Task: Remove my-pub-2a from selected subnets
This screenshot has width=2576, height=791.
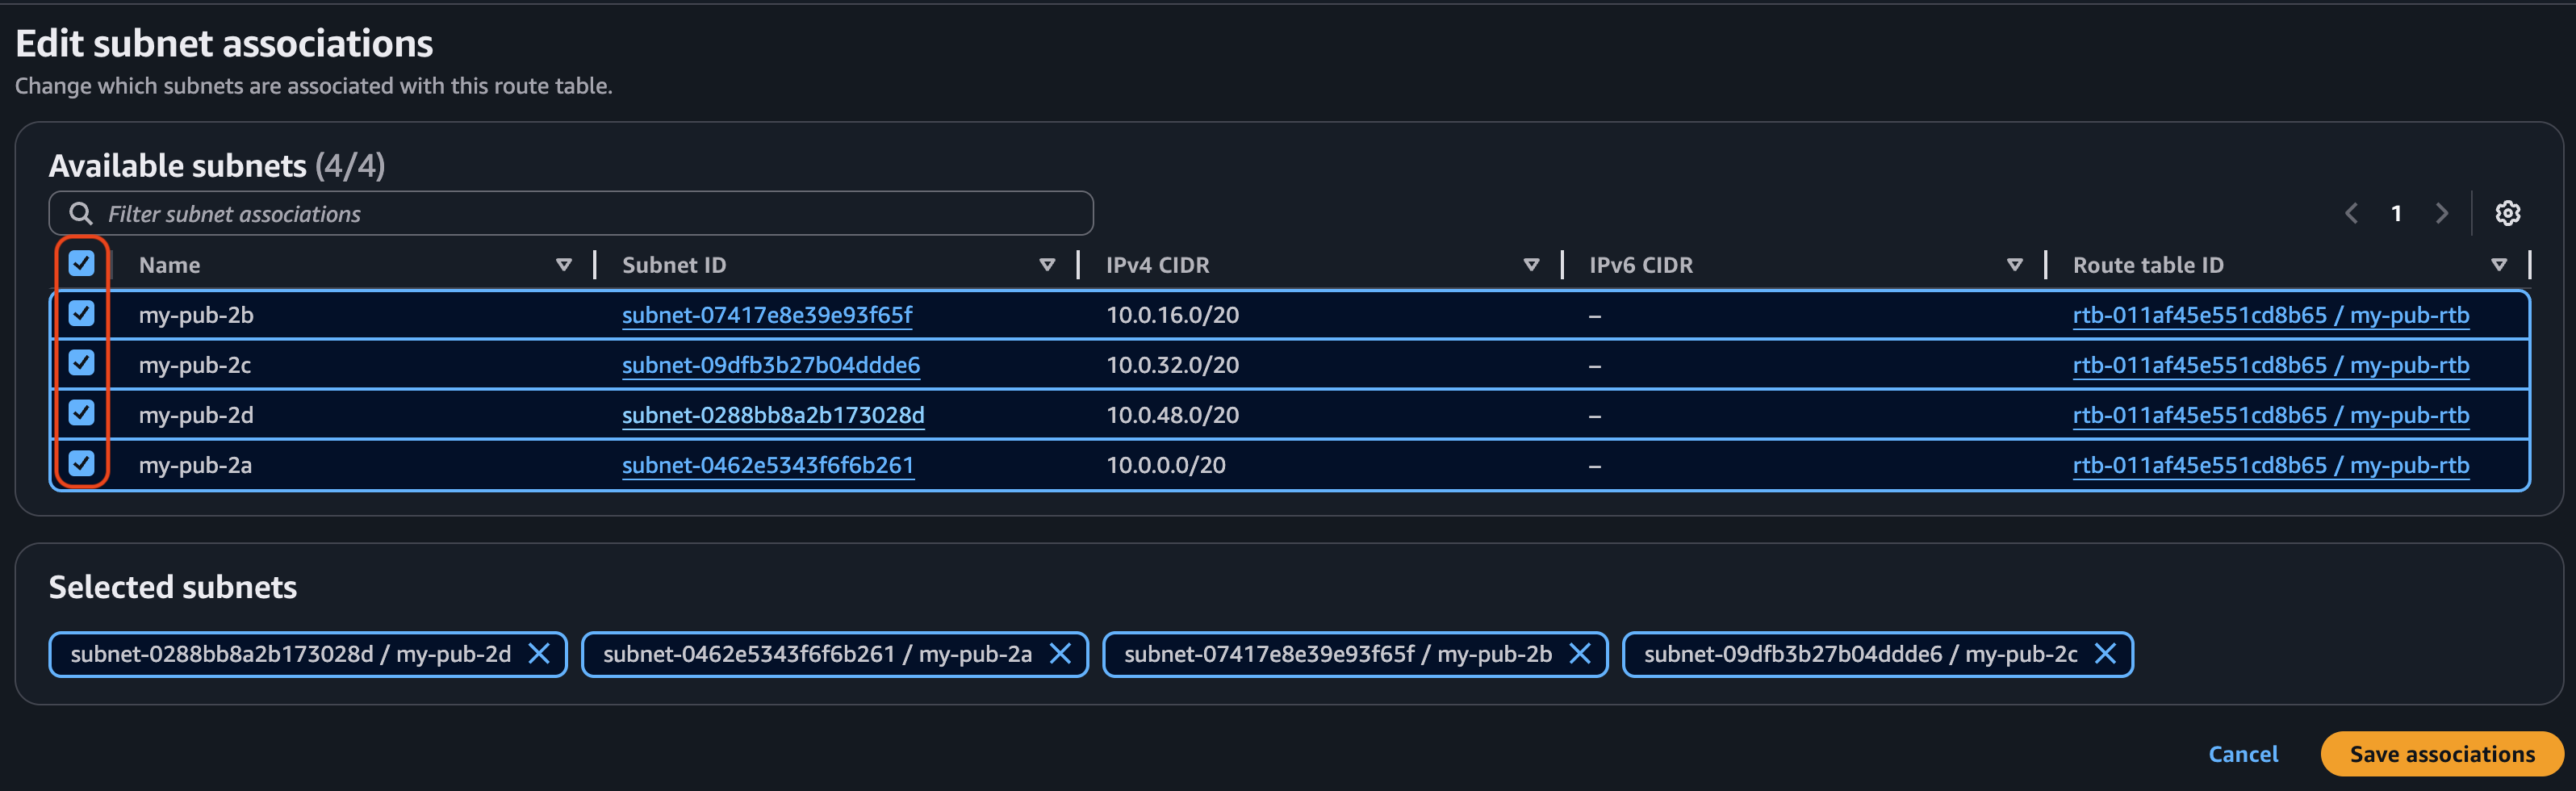Action: (x=1060, y=654)
